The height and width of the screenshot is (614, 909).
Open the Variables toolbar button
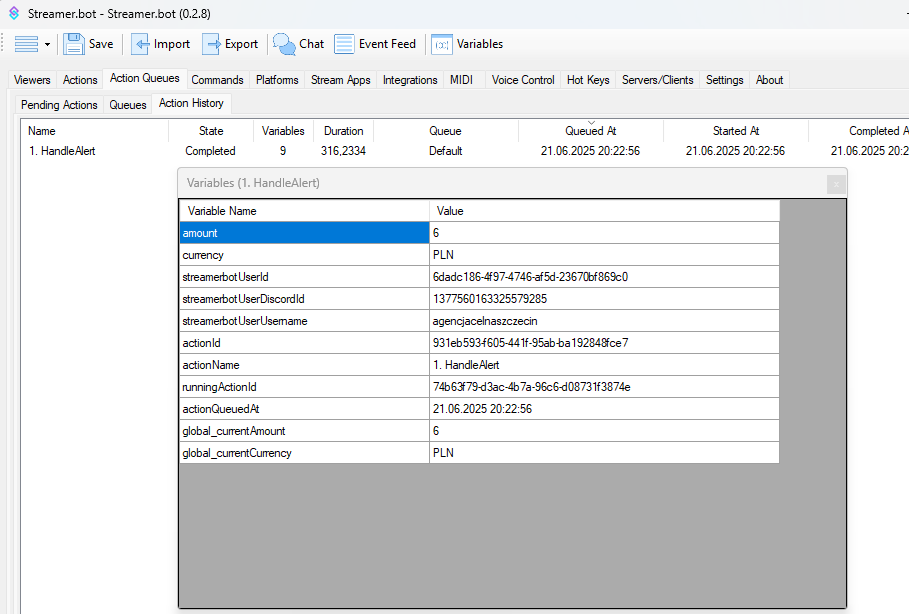[x=467, y=44]
